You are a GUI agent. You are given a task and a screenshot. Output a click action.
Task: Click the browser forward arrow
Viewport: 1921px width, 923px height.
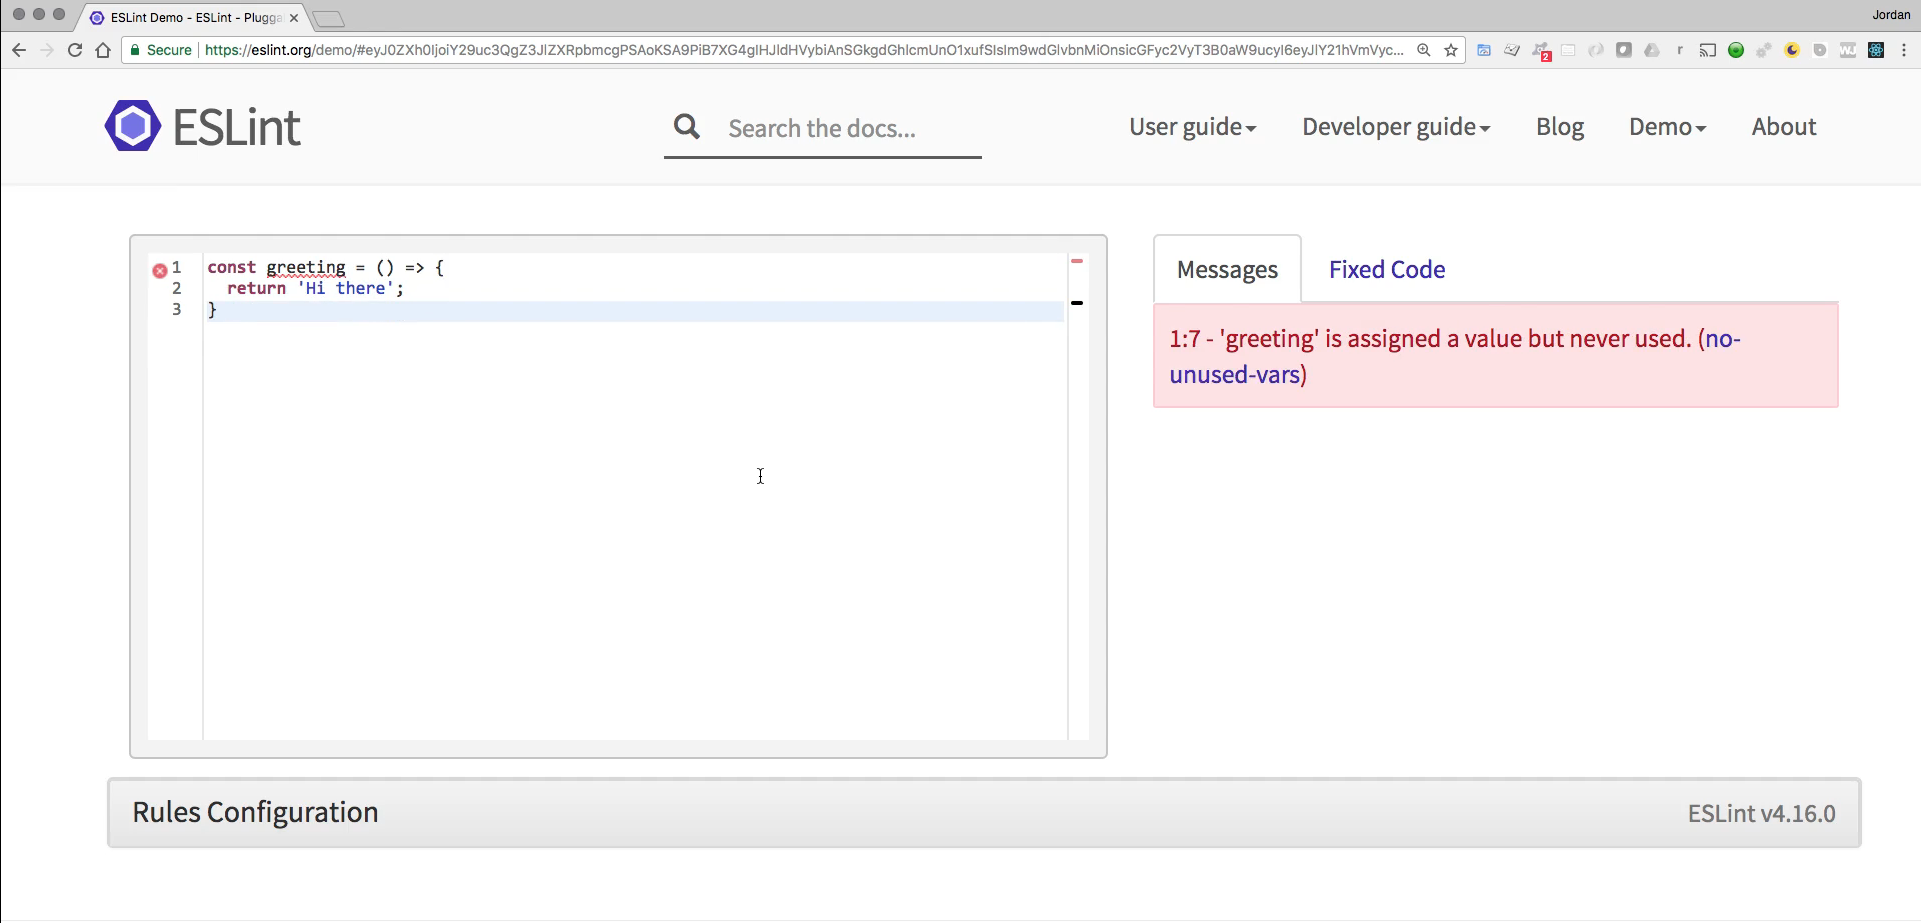point(47,50)
